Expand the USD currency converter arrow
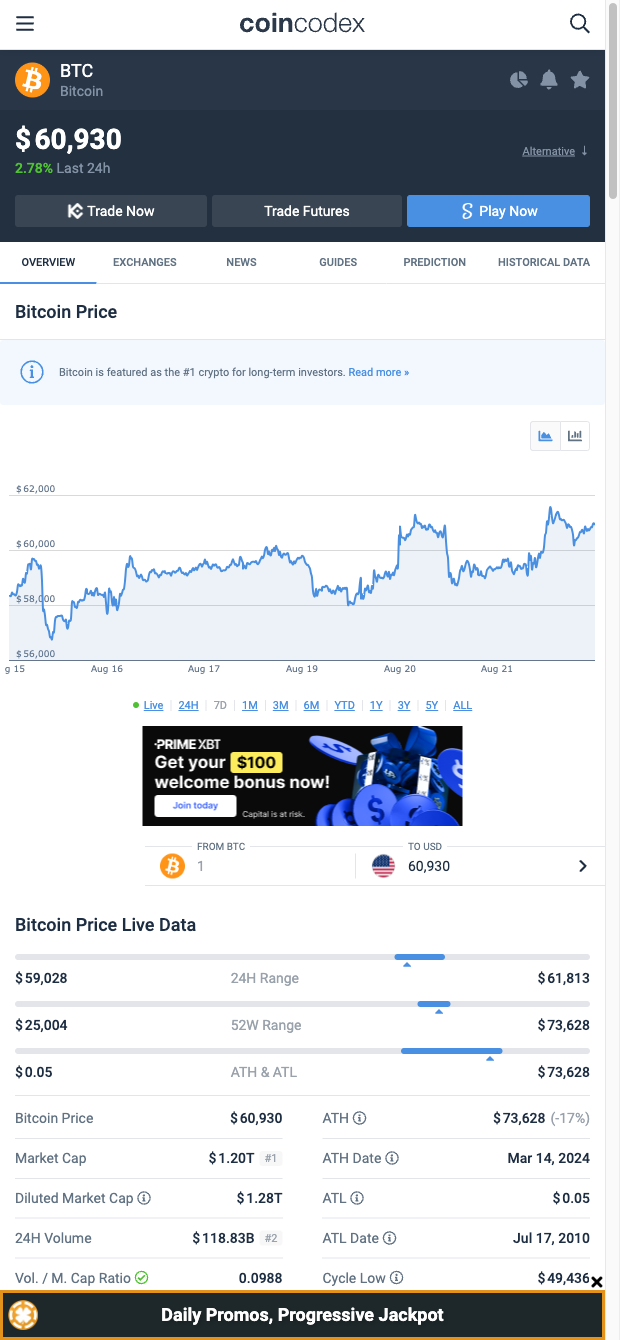This screenshot has height=1340, width=620. click(583, 866)
